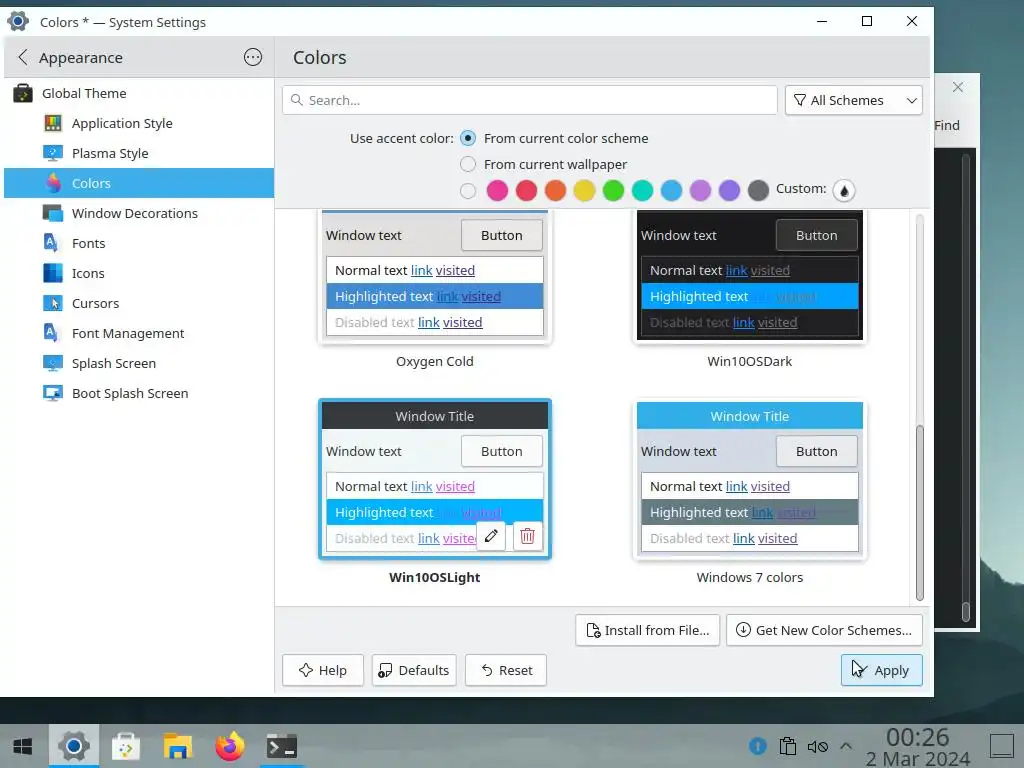
Task: Open the sidebar options (three dots) menu
Action: click(253, 57)
